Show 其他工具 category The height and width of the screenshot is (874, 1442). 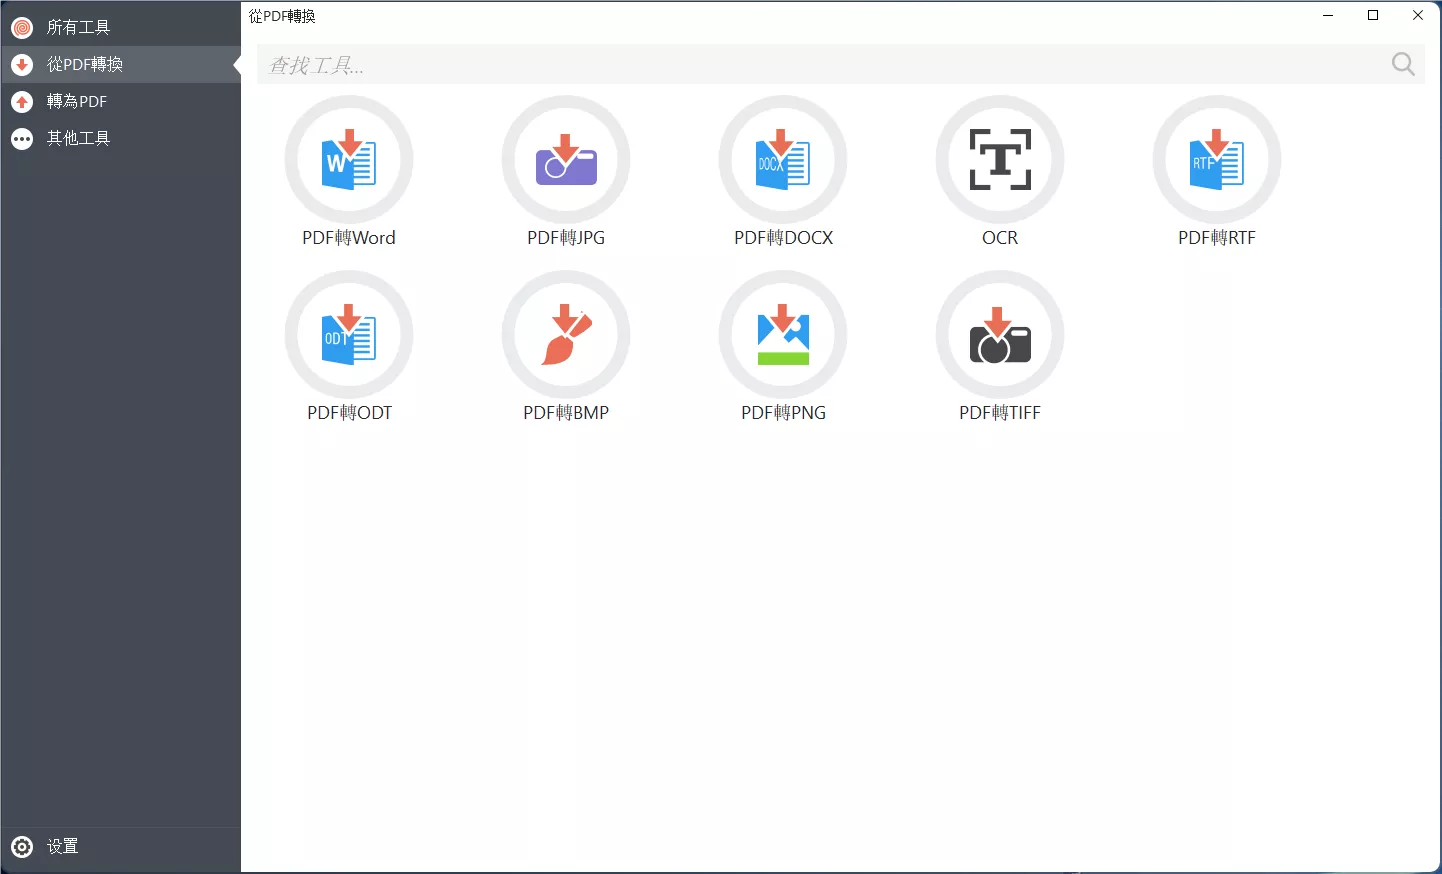pyautogui.click(x=121, y=139)
